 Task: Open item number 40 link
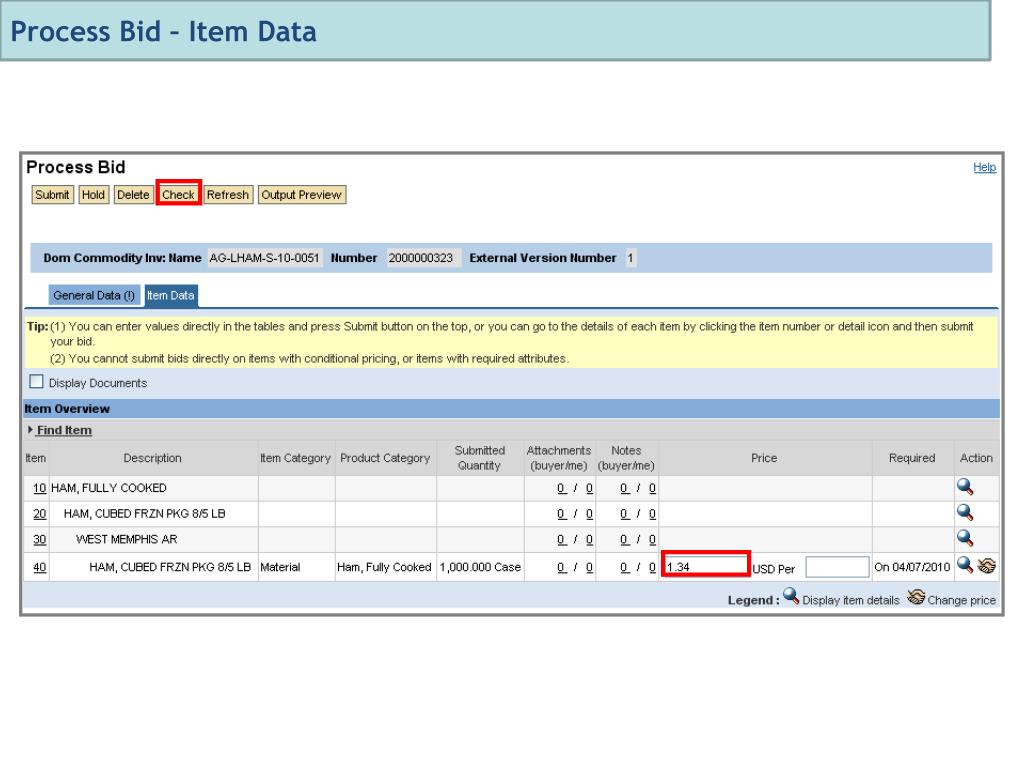click(x=40, y=567)
